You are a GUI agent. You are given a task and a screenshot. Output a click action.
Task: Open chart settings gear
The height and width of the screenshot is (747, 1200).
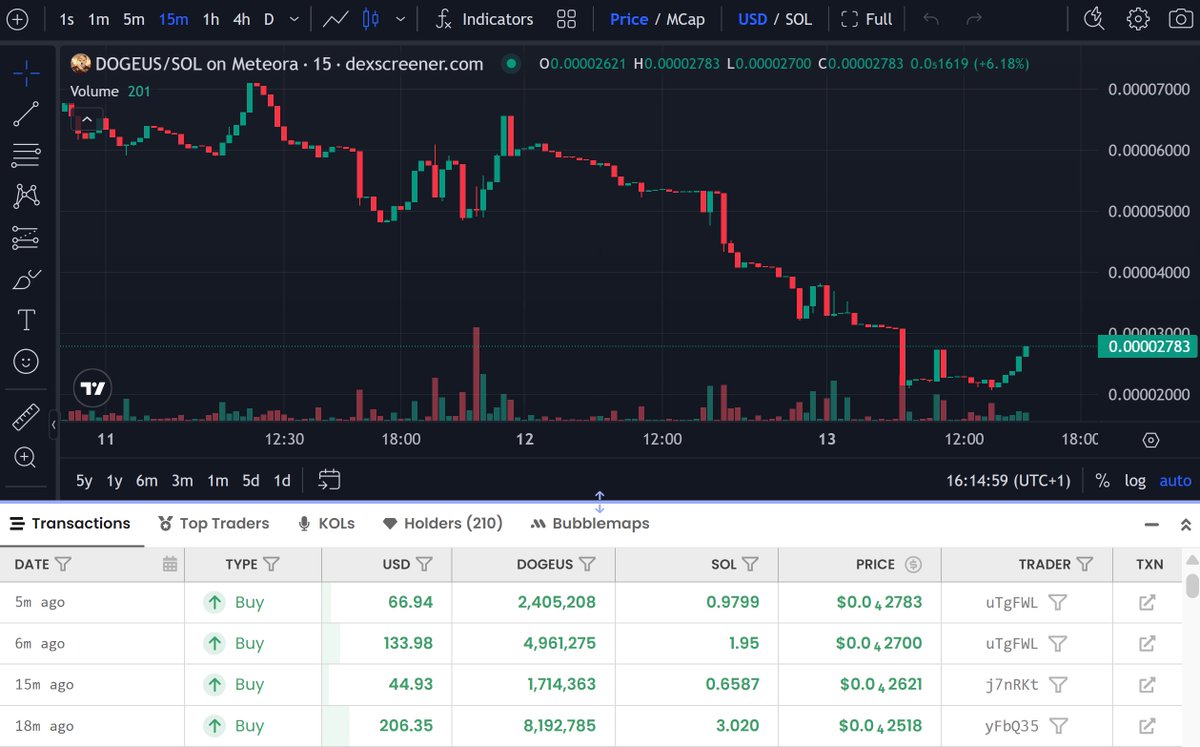(x=1138, y=19)
